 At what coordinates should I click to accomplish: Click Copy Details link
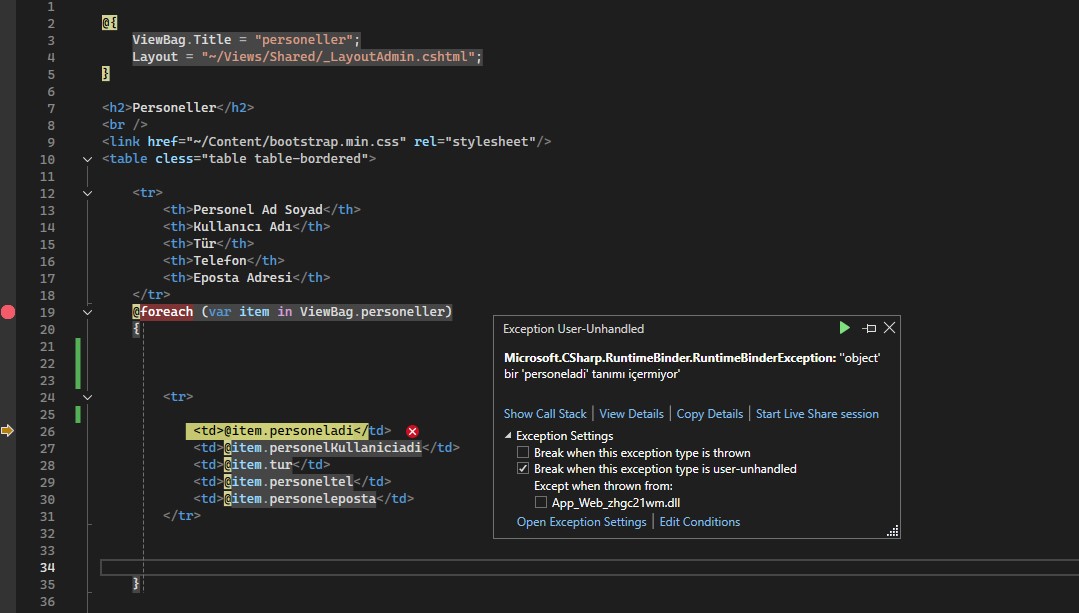(x=709, y=413)
